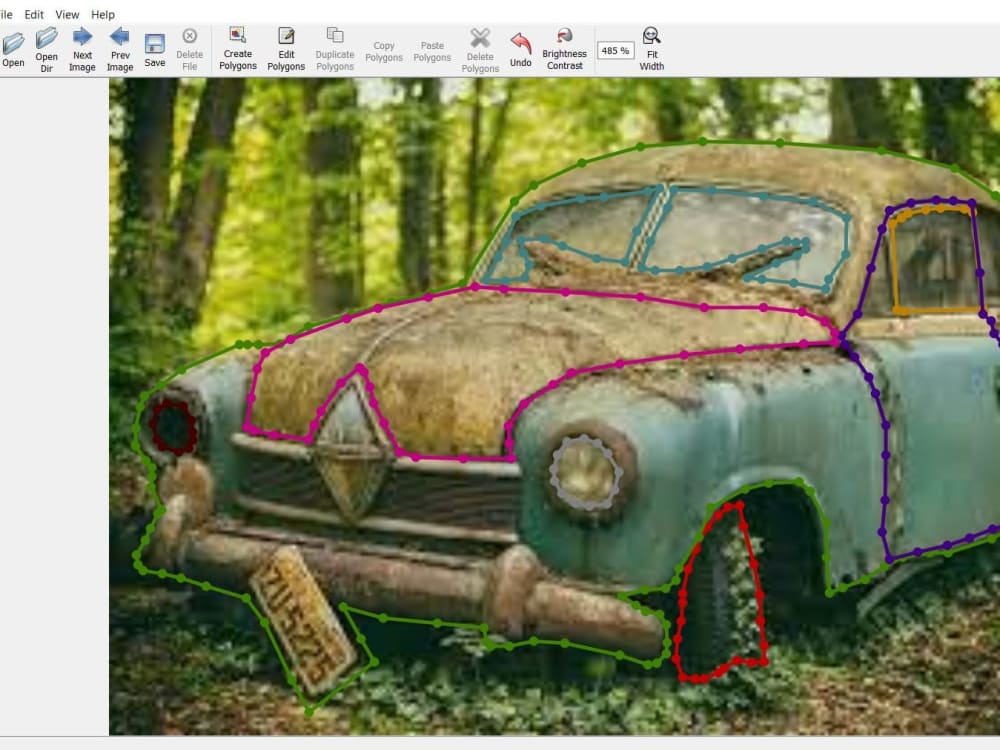The image size is (1000, 750).
Task: Select the orange side-window polygon
Action: 935,259
